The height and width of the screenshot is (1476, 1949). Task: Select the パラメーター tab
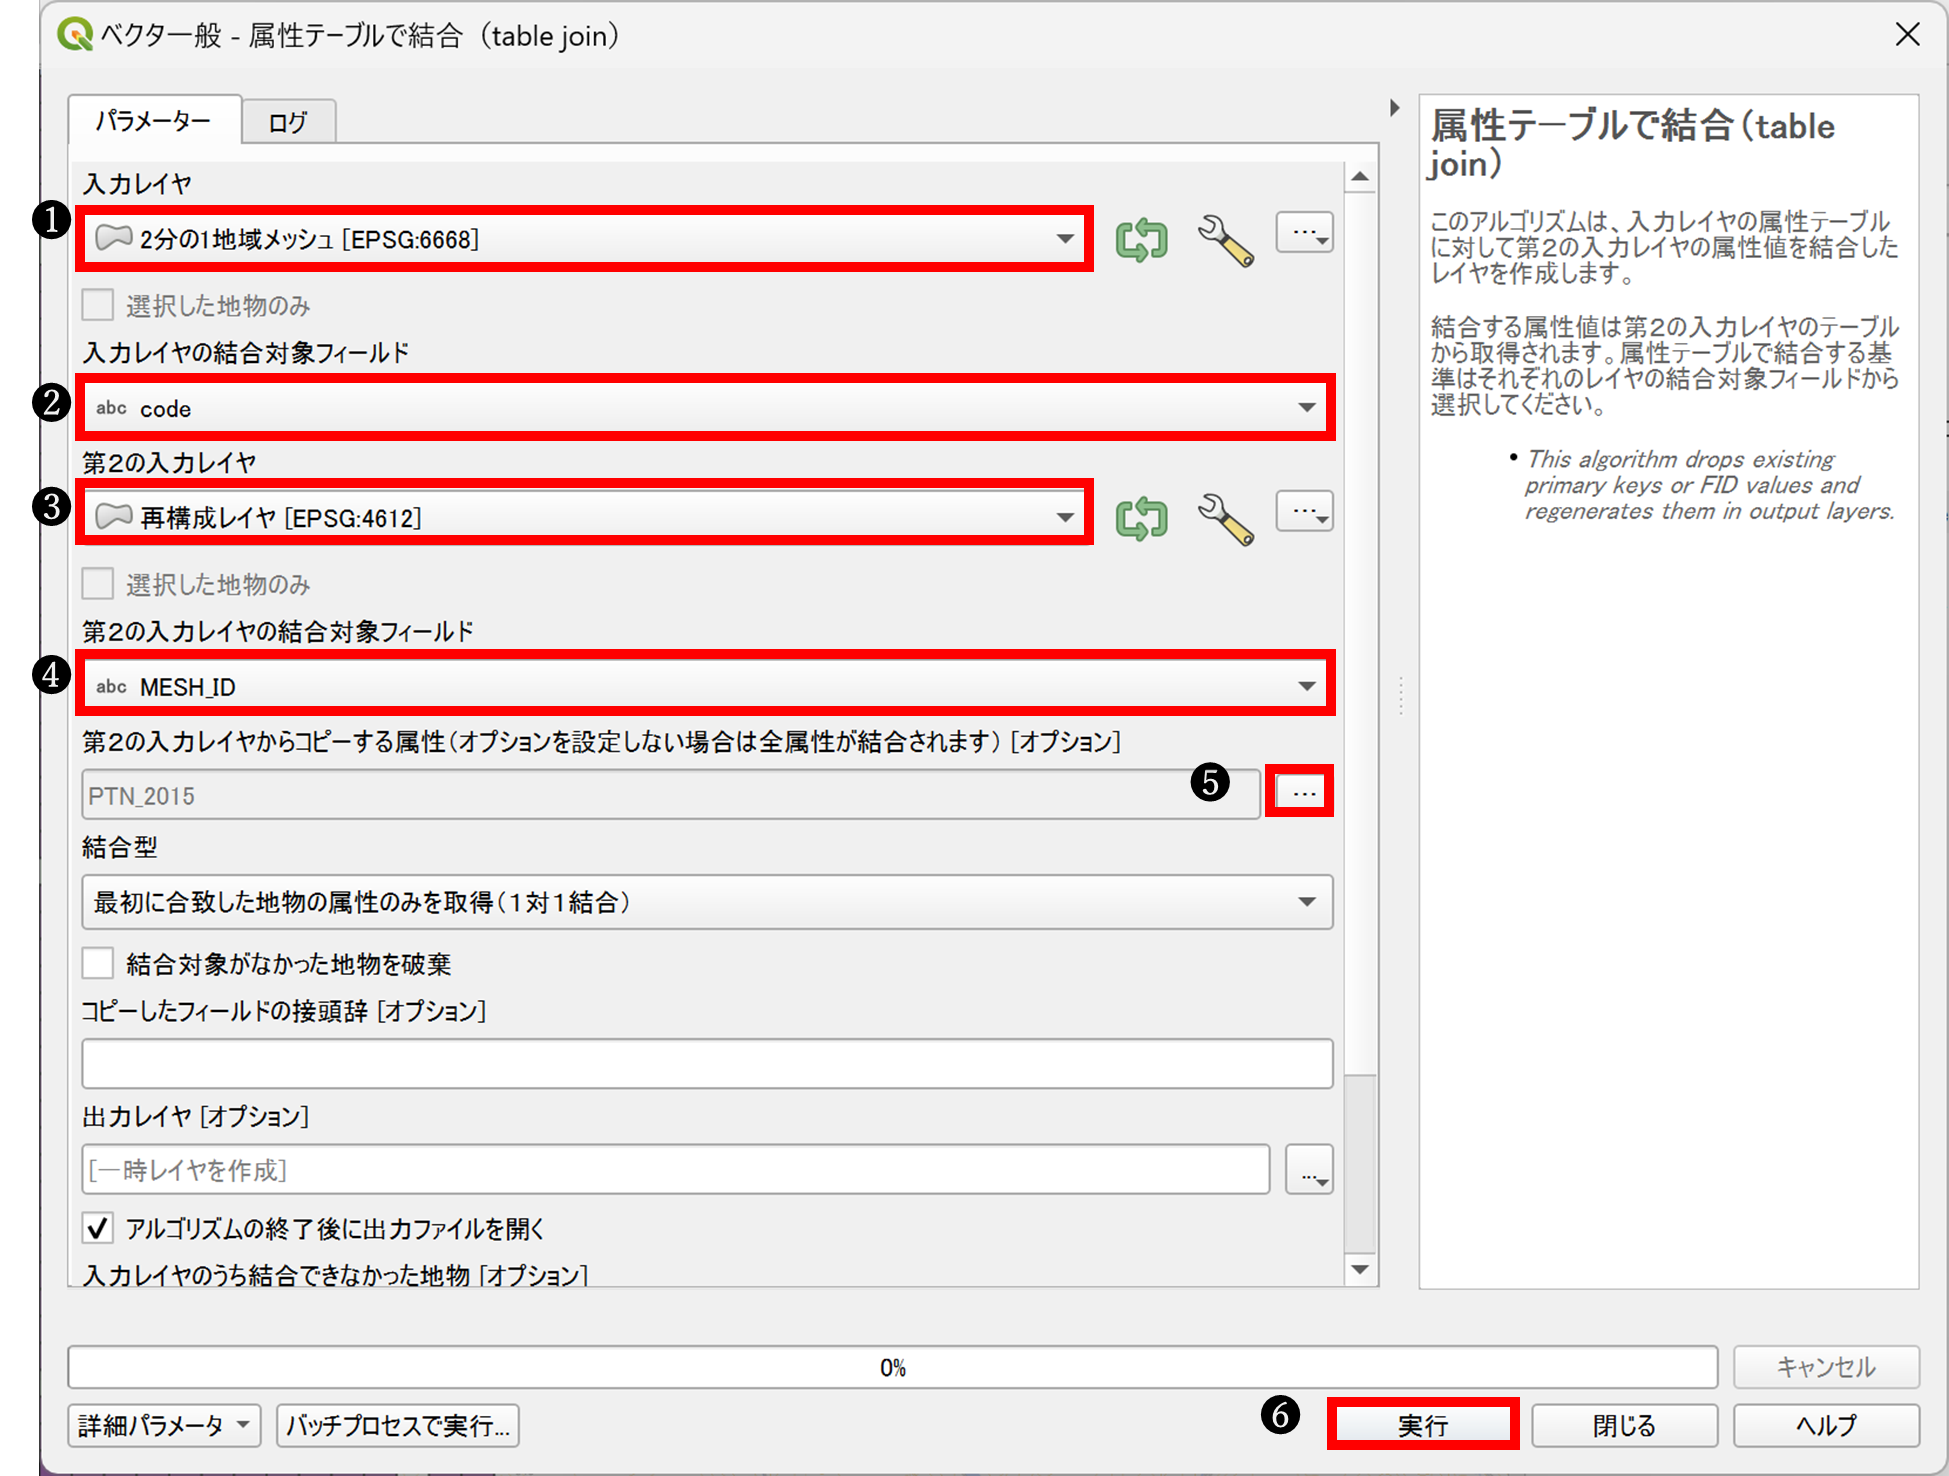pyautogui.click(x=154, y=121)
